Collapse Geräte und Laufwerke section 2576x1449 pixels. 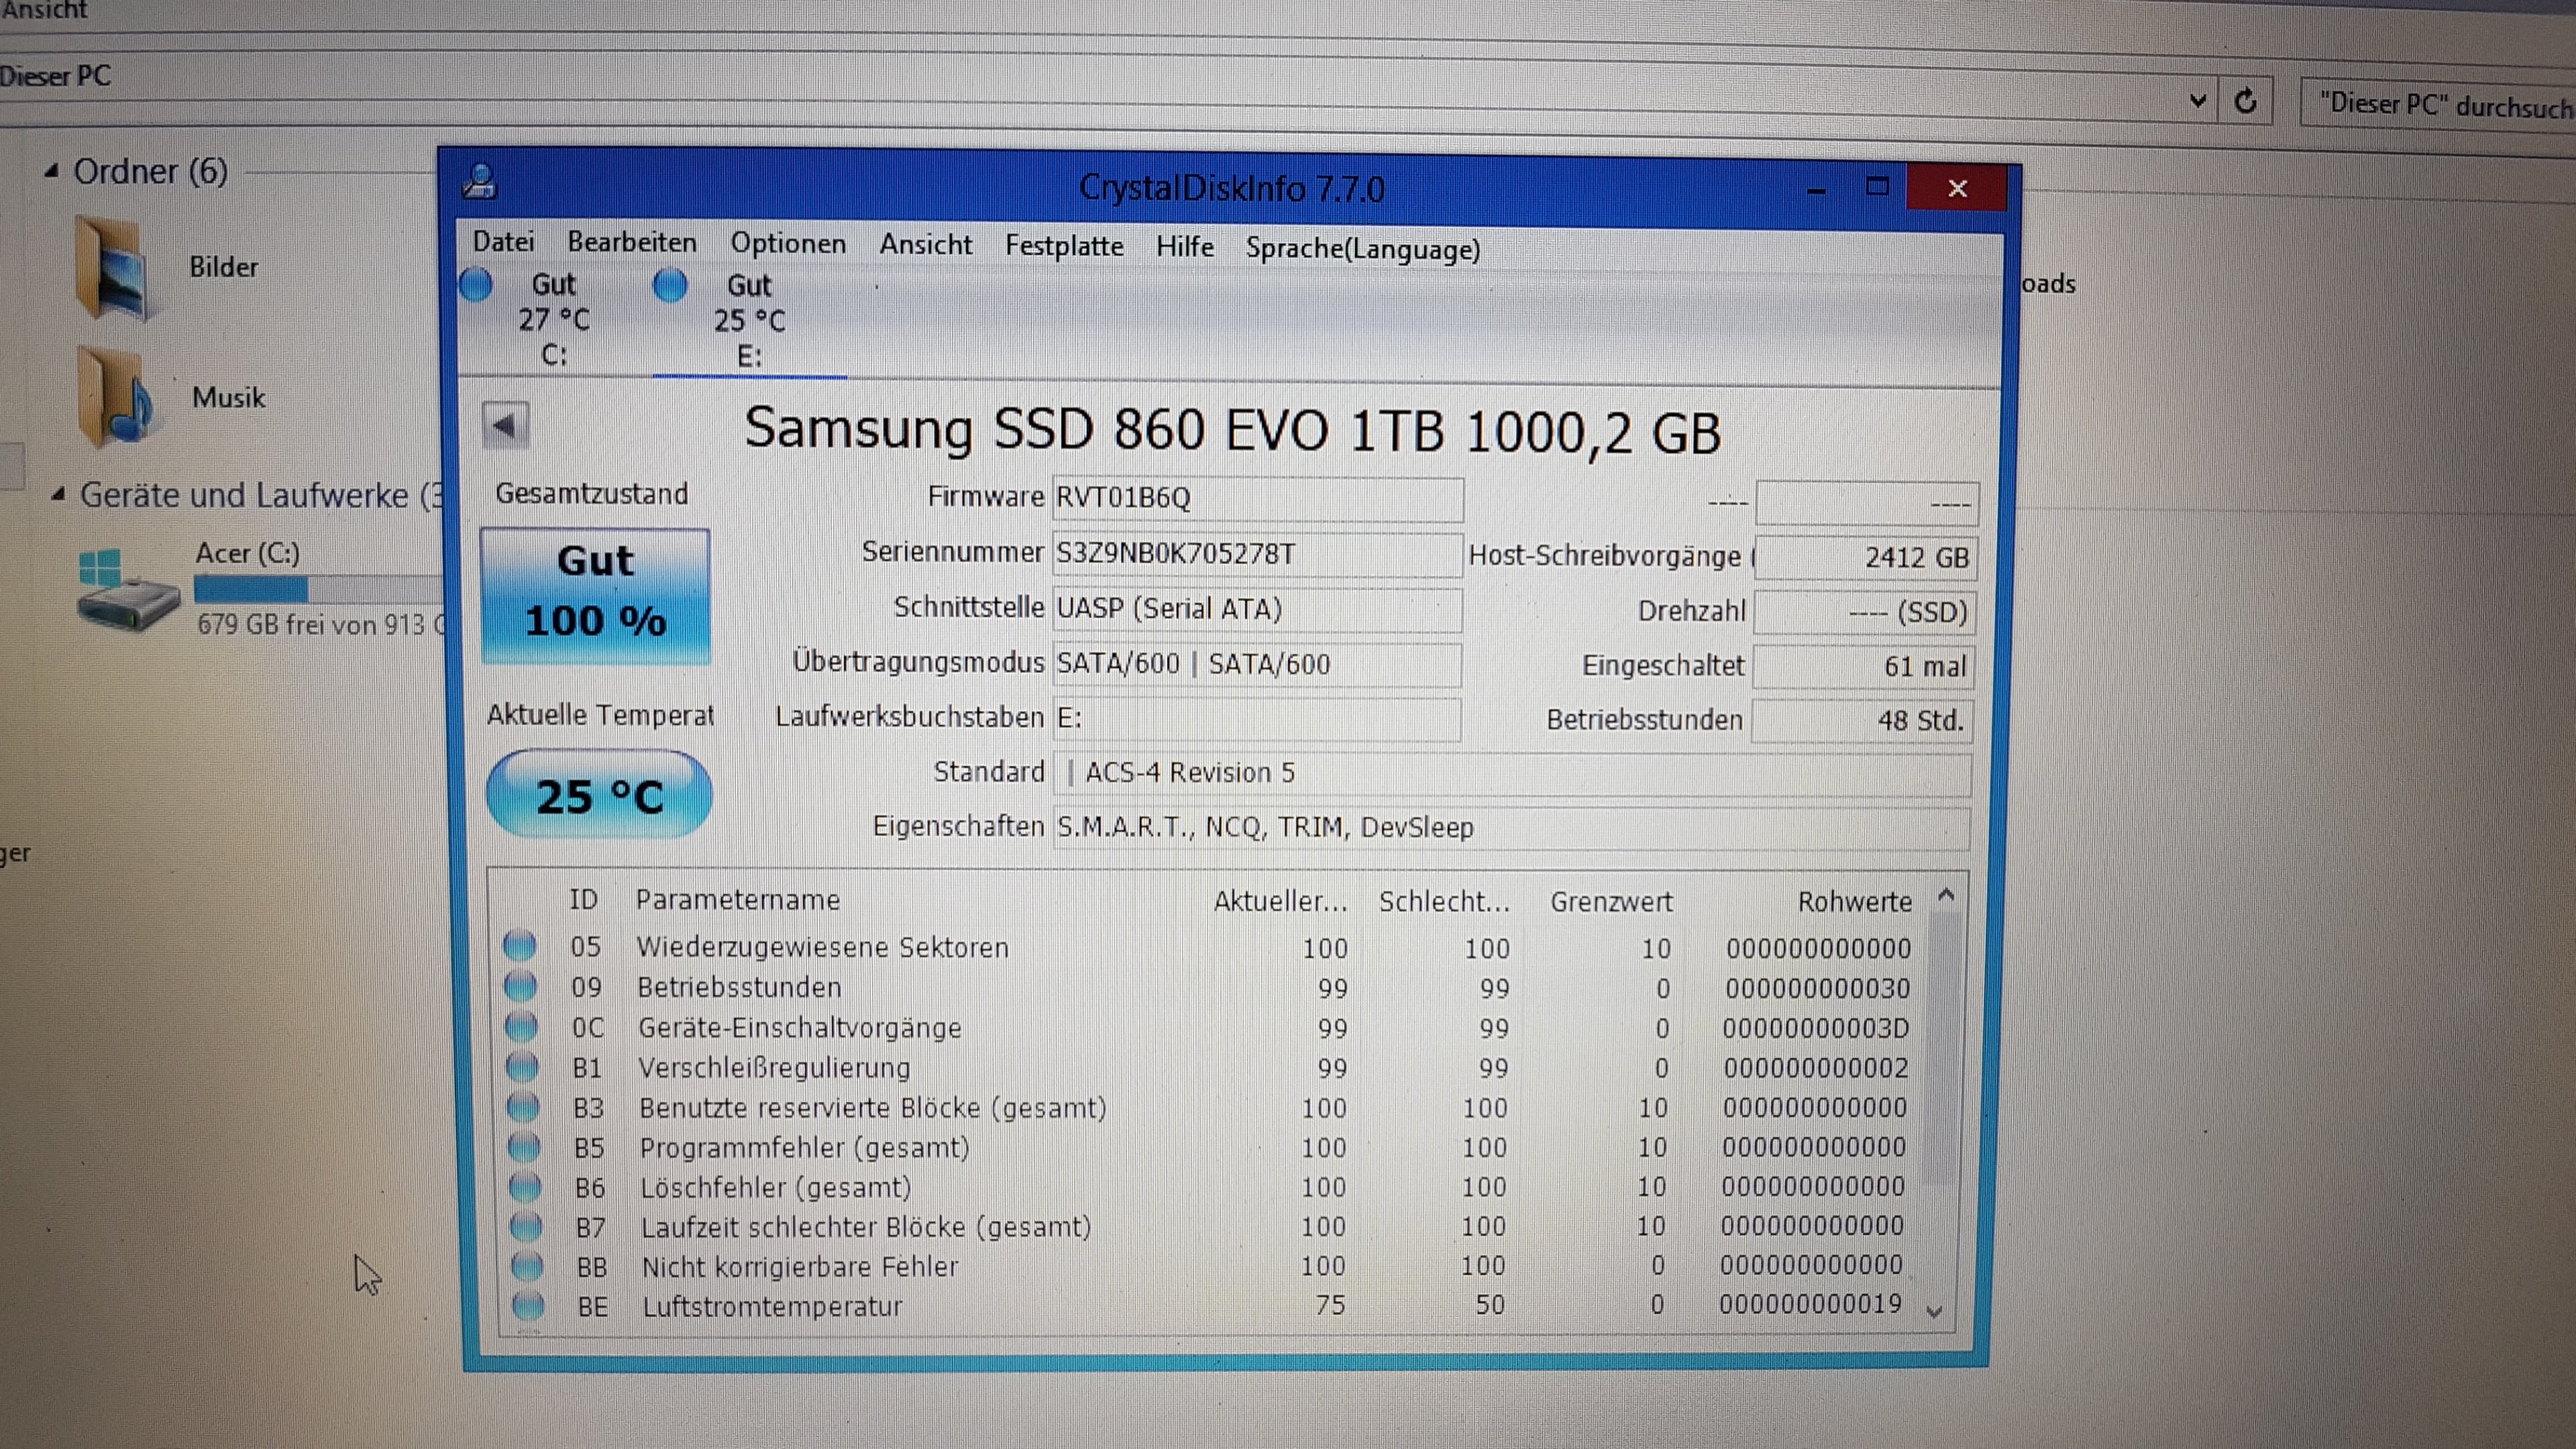(58, 494)
